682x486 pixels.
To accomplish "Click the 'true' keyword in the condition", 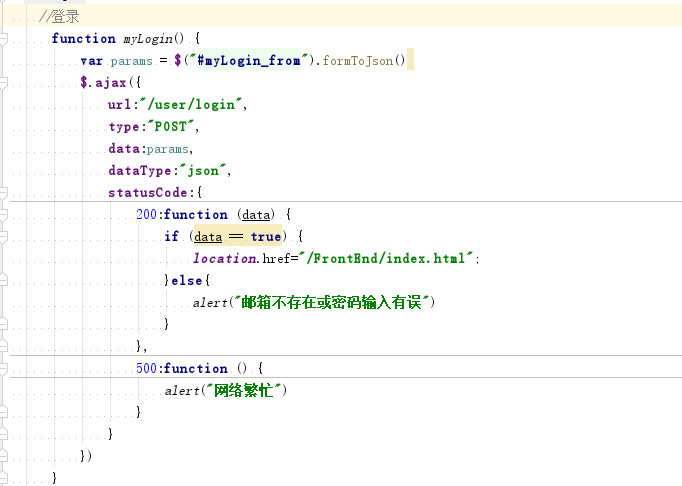I will pyautogui.click(x=266, y=237).
